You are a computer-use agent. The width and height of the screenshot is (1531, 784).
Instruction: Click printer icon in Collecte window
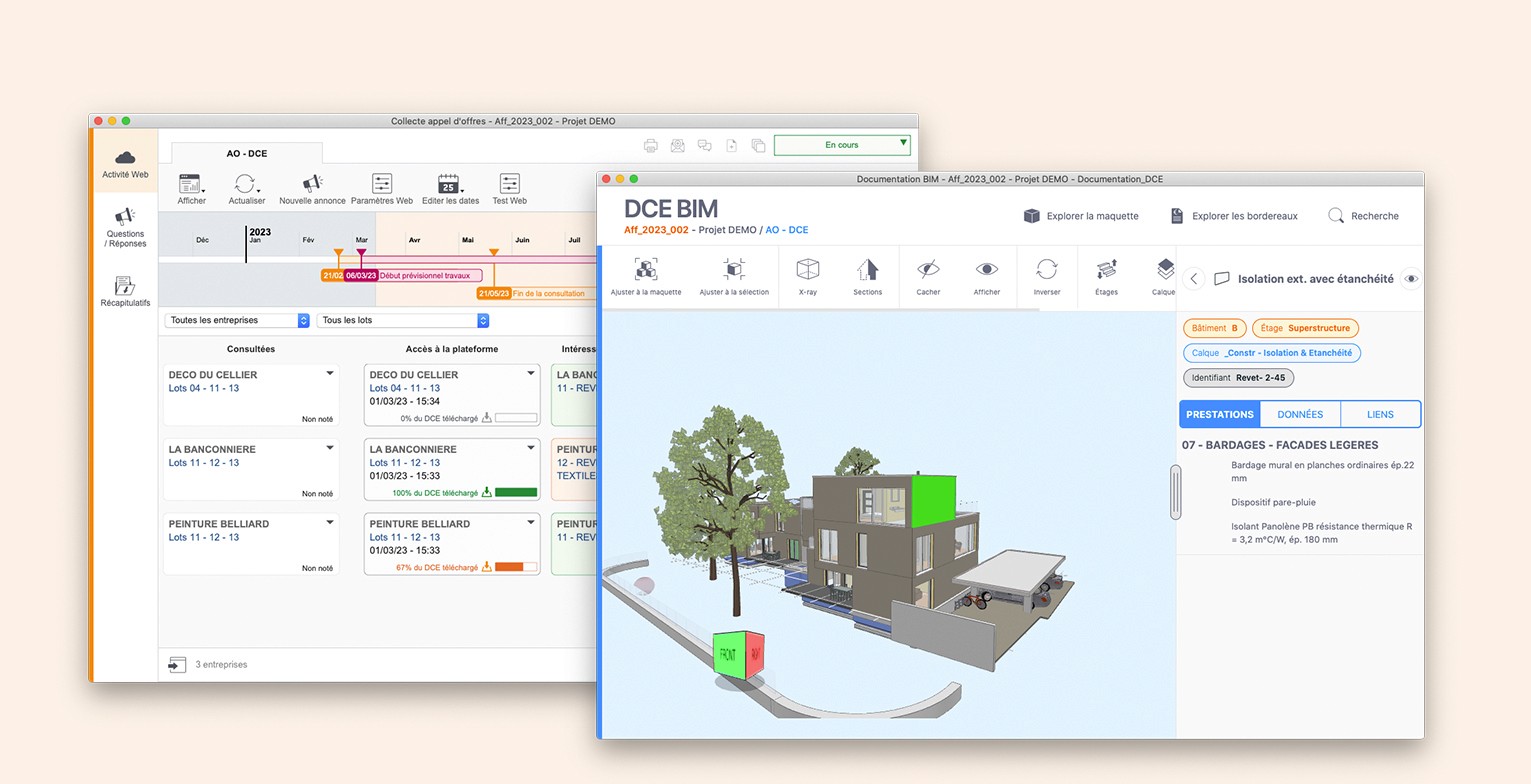pyautogui.click(x=651, y=145)
